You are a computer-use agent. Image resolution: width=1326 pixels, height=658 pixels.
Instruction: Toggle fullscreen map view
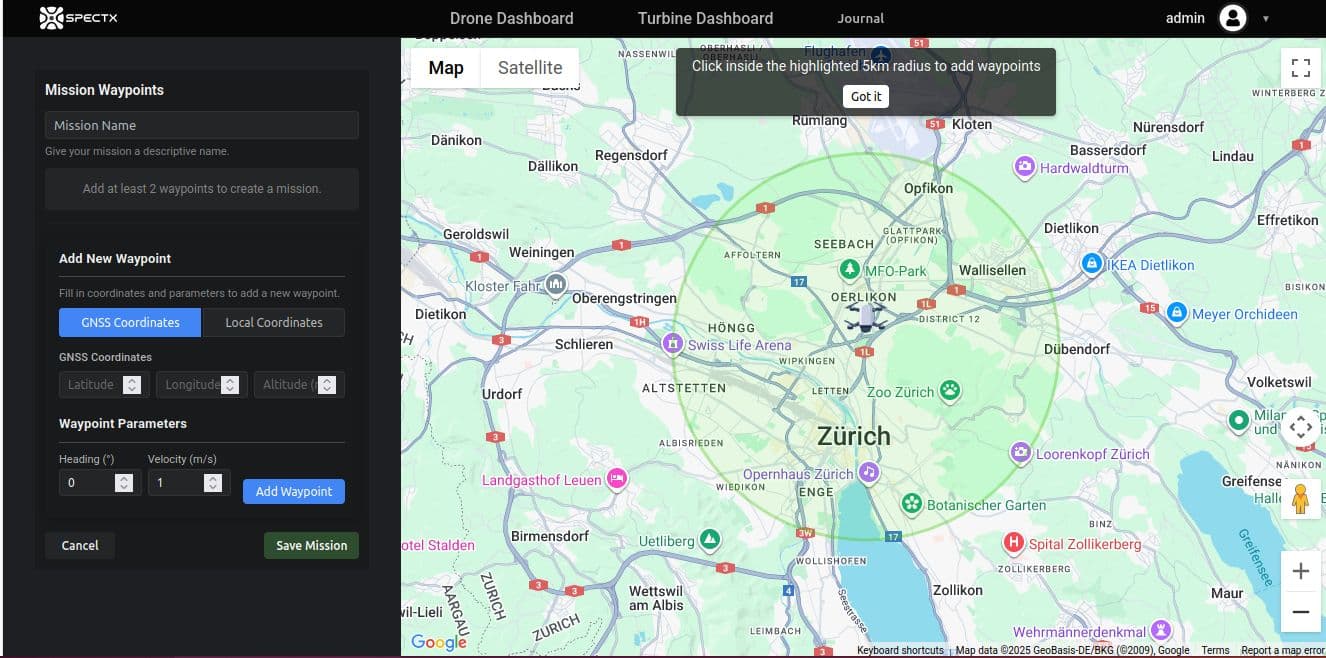coord(1300,68)
